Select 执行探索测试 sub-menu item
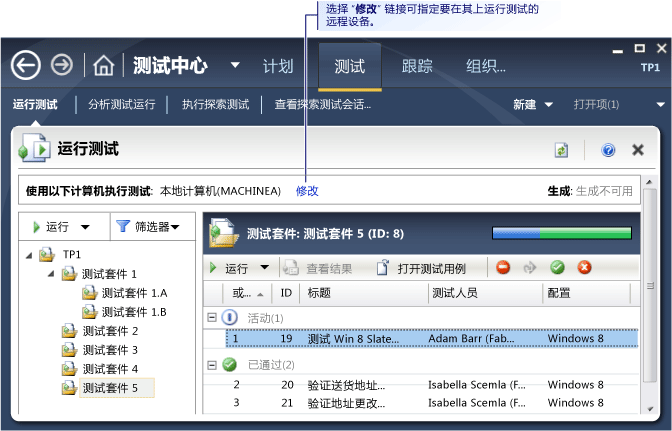The height and width of the screenshot is (431, 672). click(x=216, y=105)
